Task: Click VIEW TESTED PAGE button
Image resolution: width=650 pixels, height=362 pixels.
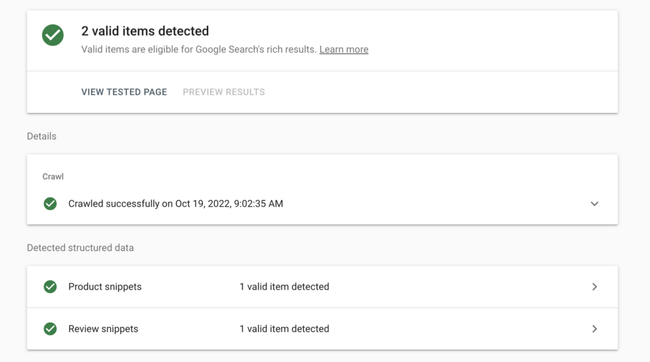Action: tap(124, 92)
